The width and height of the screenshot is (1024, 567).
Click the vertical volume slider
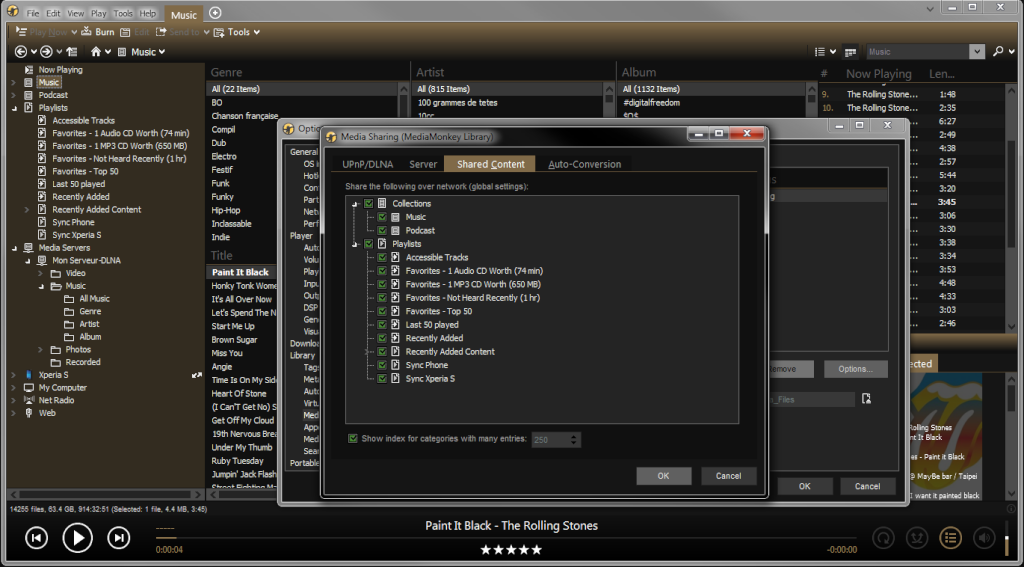tap(1006, 538)
